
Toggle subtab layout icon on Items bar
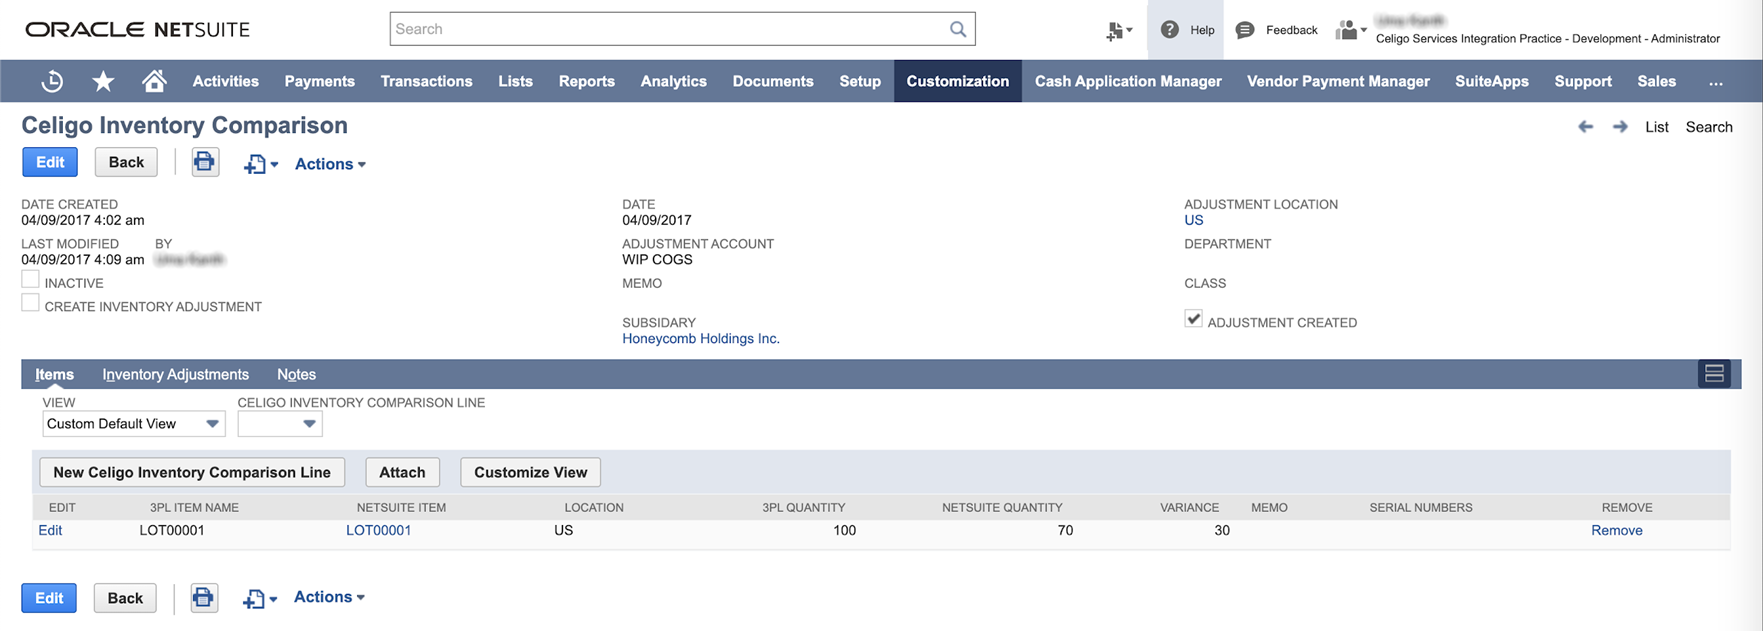1714,374
